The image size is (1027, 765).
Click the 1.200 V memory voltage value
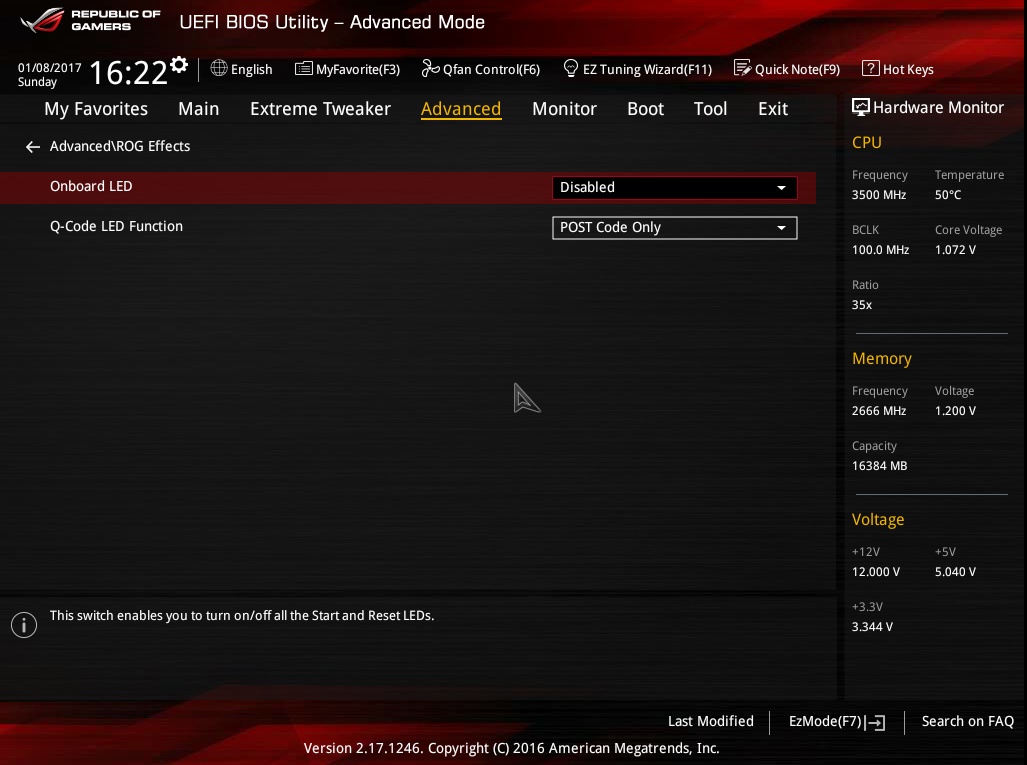pos(955,411)
